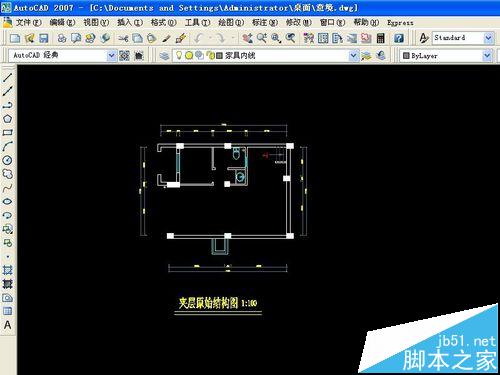Click the Save icon

coord(44,38)
